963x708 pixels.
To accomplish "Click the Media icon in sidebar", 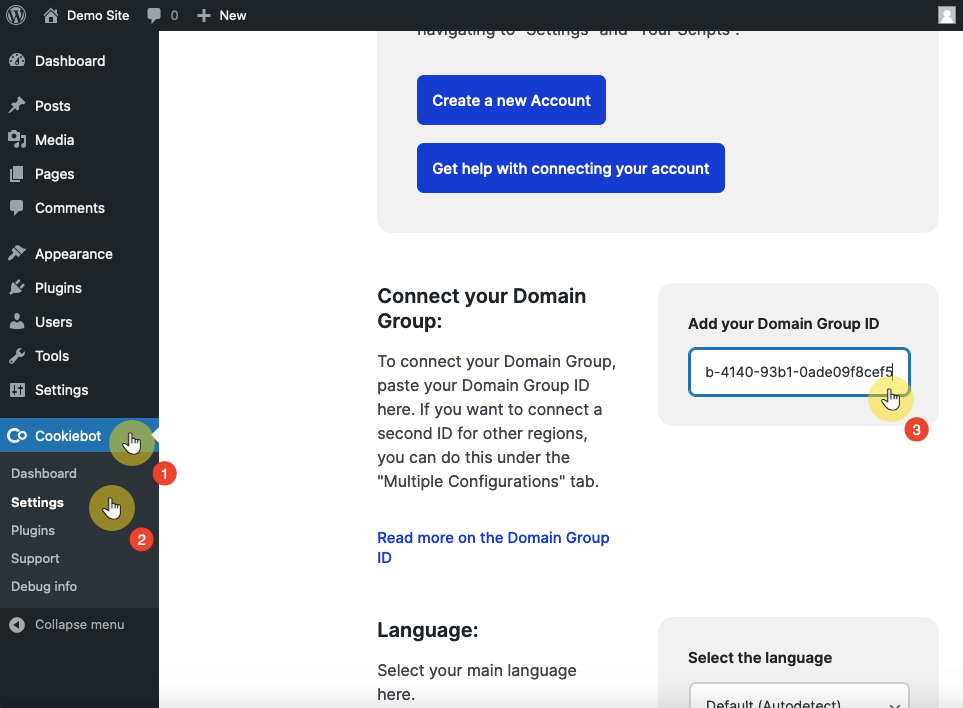I will [x=17, y=139].
